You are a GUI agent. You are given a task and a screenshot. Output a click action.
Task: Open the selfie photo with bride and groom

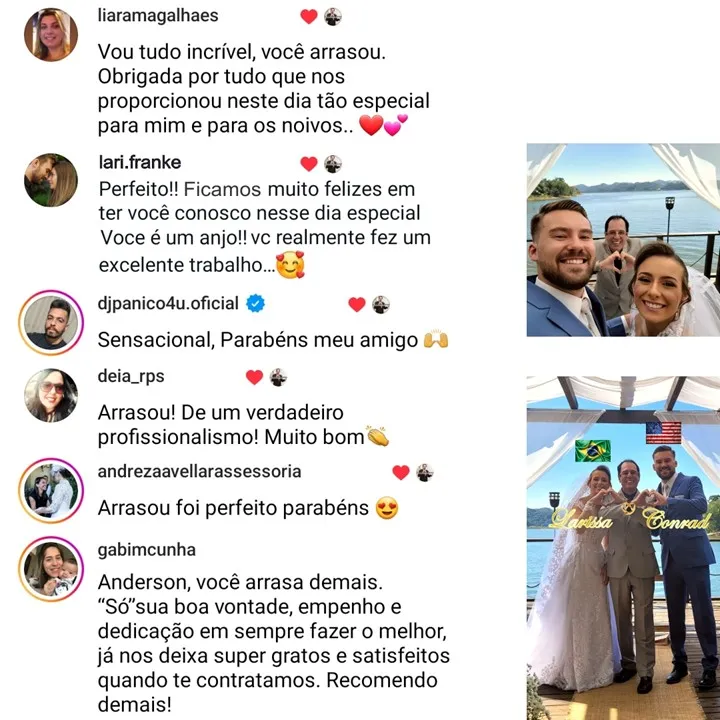coord(623,240)
